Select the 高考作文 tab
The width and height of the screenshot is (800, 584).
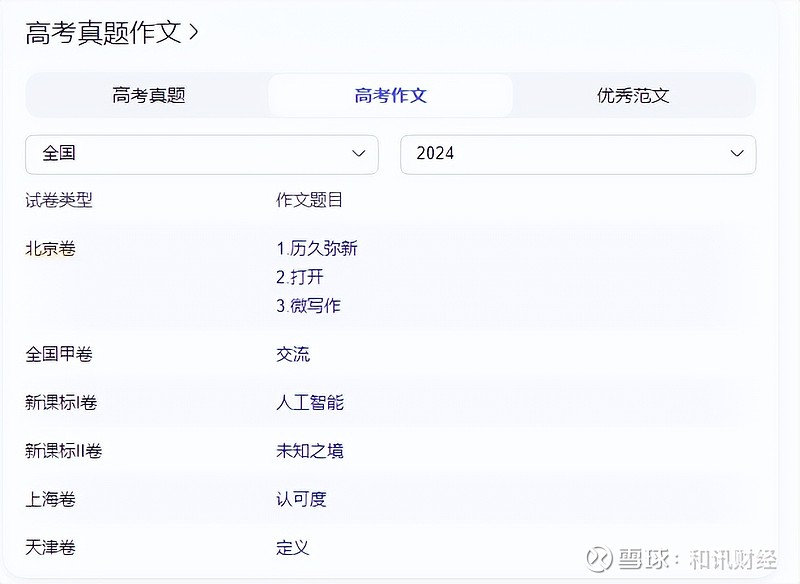pos(391,96)
